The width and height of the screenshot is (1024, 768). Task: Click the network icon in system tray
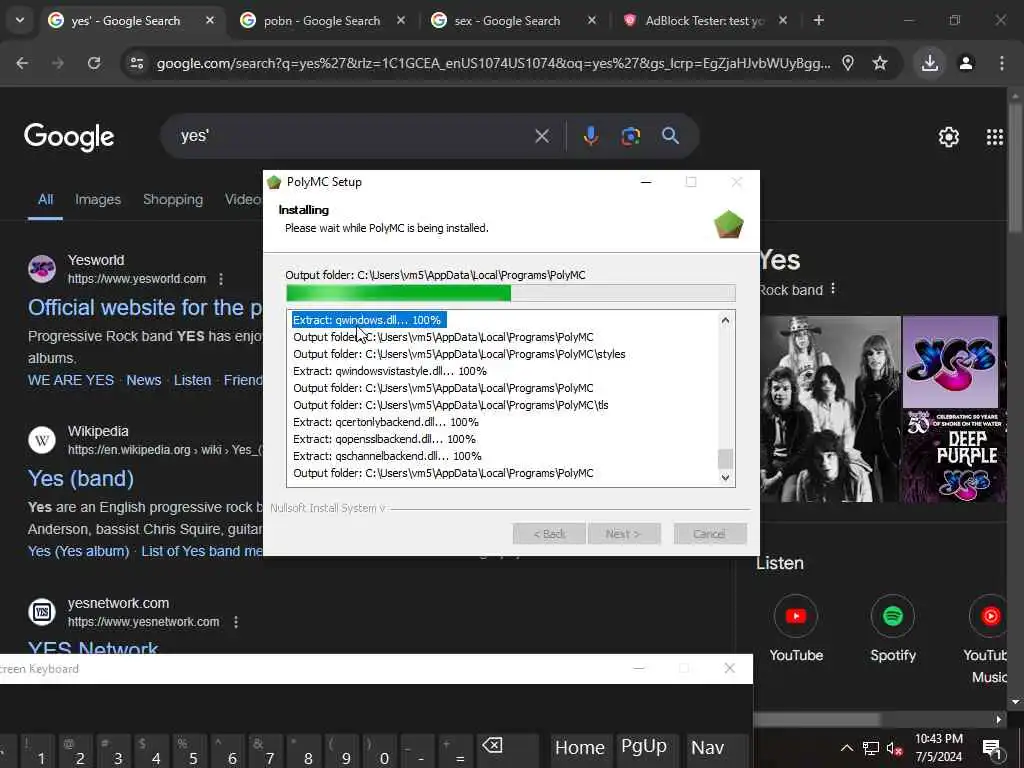pos(871,748)
